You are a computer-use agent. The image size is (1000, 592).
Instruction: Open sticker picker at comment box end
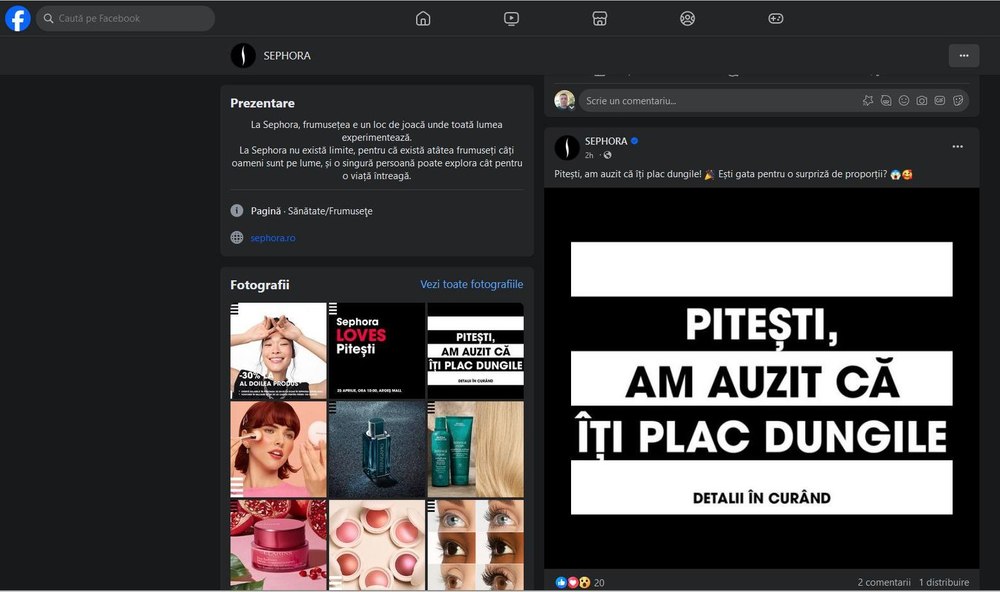(958, 101)
